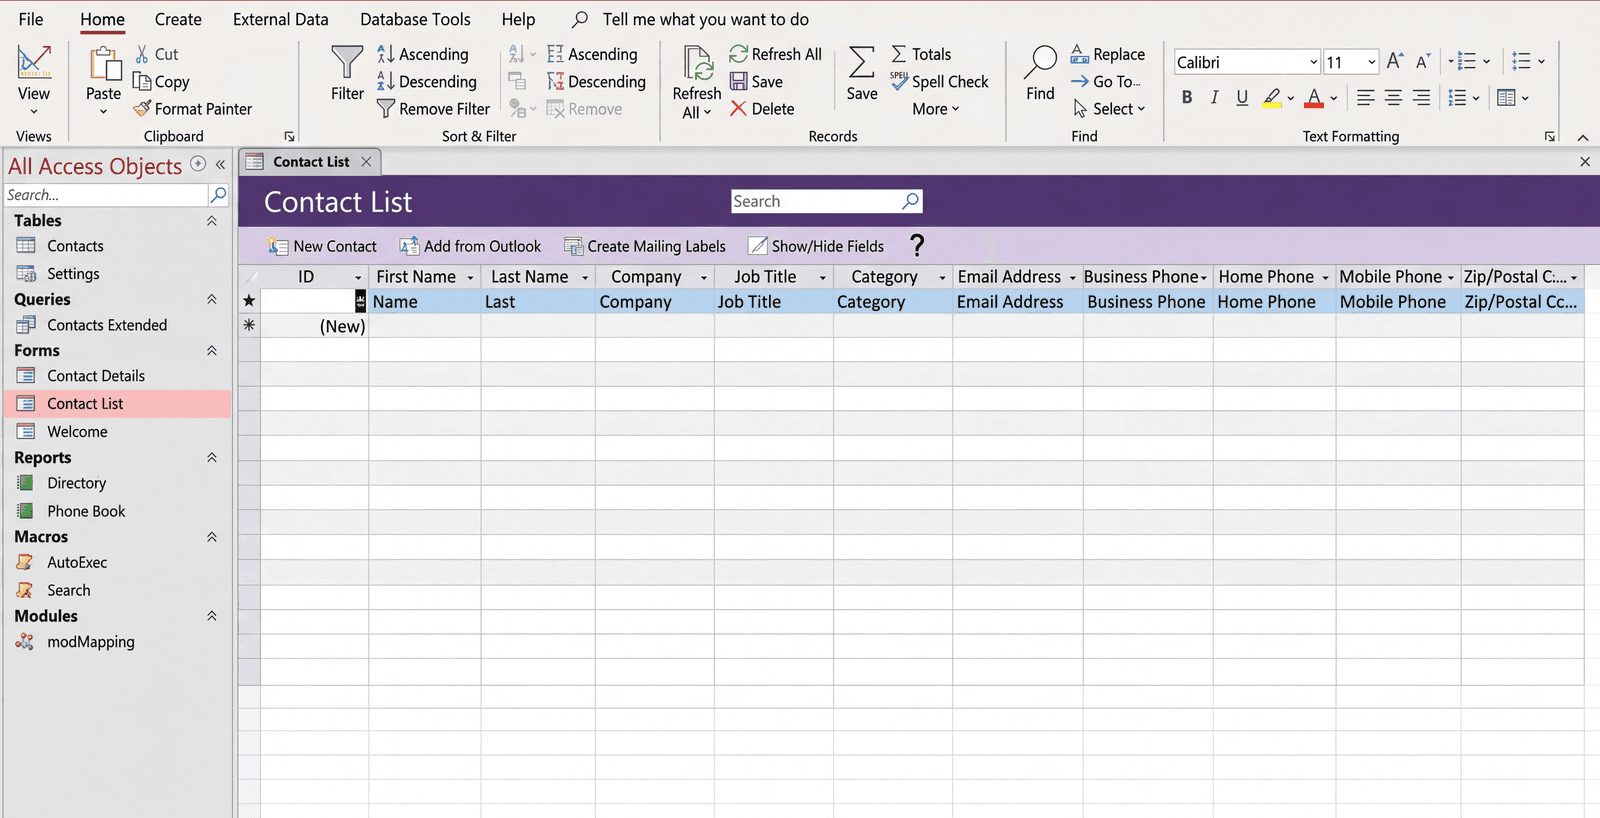Click the Replace icon
The image size is (1600, 818).
pos(1080,54)
